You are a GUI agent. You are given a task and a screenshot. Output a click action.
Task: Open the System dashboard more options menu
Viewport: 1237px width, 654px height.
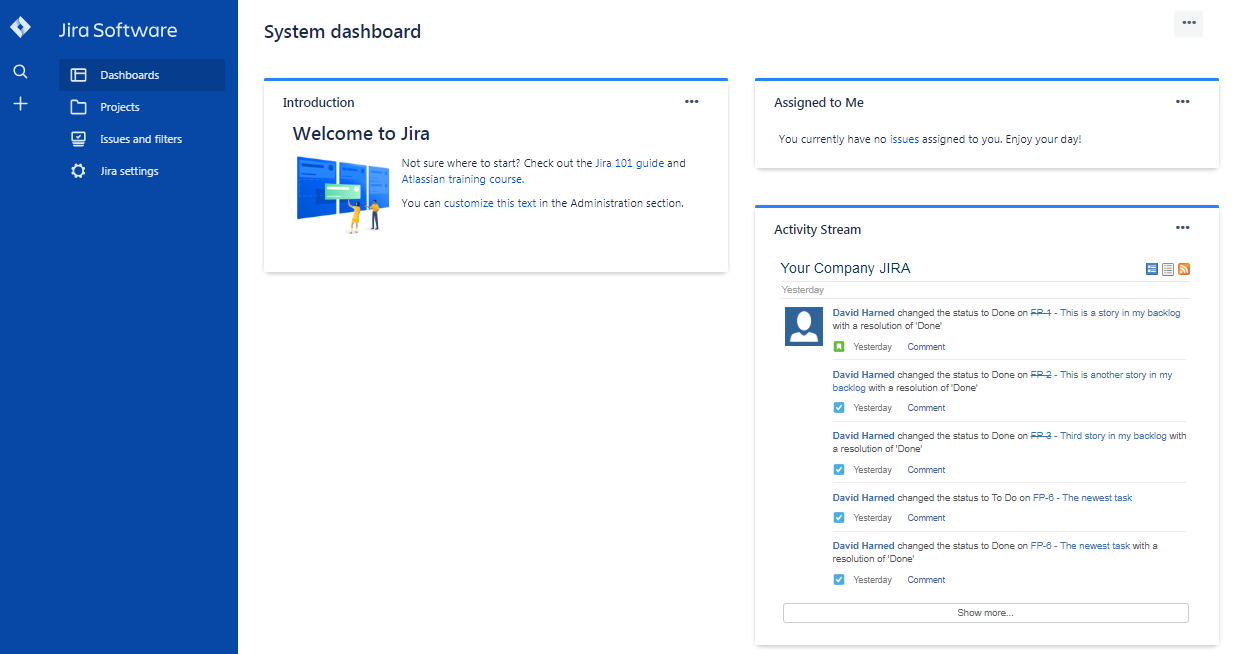(1188, 23)
